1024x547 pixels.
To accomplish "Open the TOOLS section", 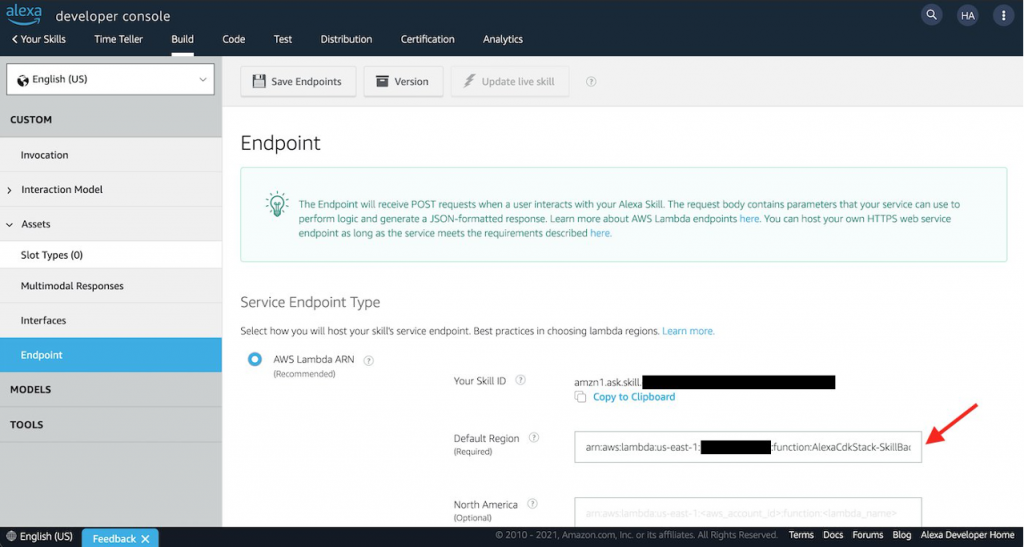I will tap(111, 424).
